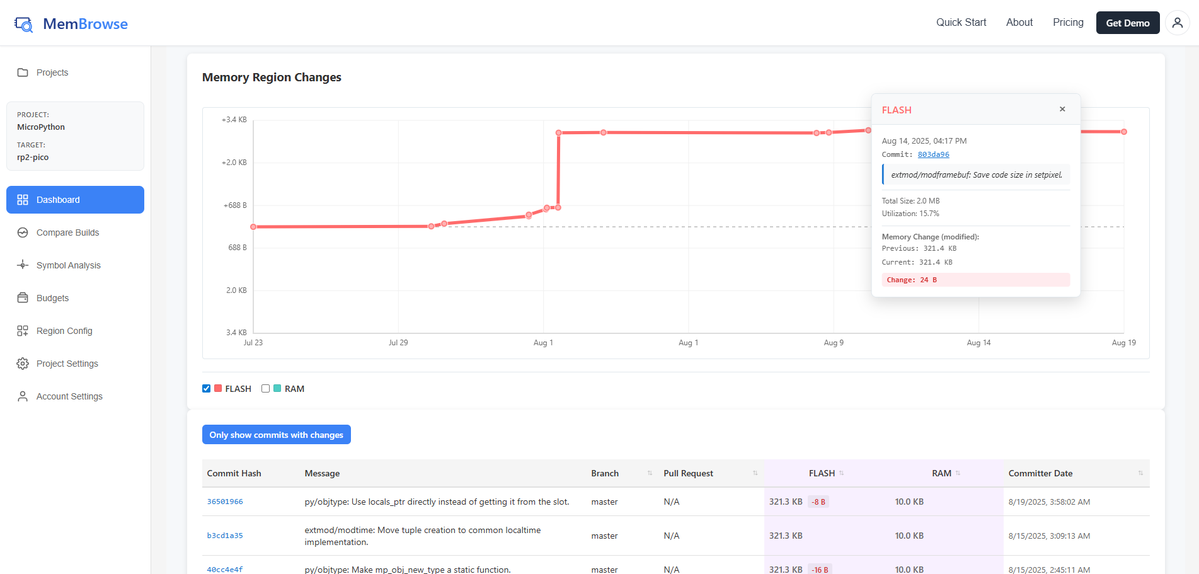Sort table by Branch column arrows
1199x574 pixels.
coord(650,473)
